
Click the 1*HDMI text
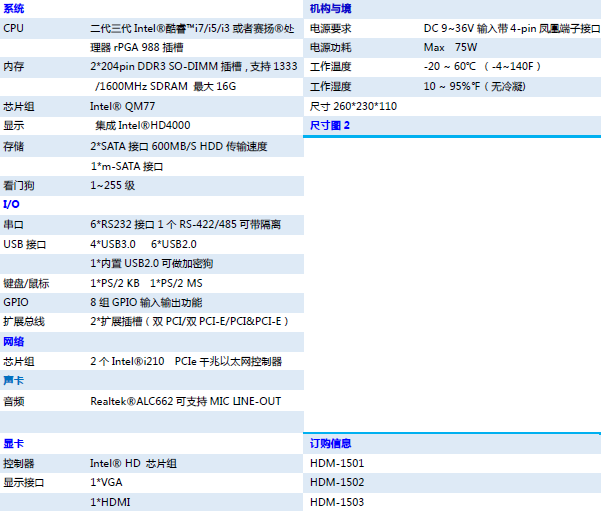(110, 502)
